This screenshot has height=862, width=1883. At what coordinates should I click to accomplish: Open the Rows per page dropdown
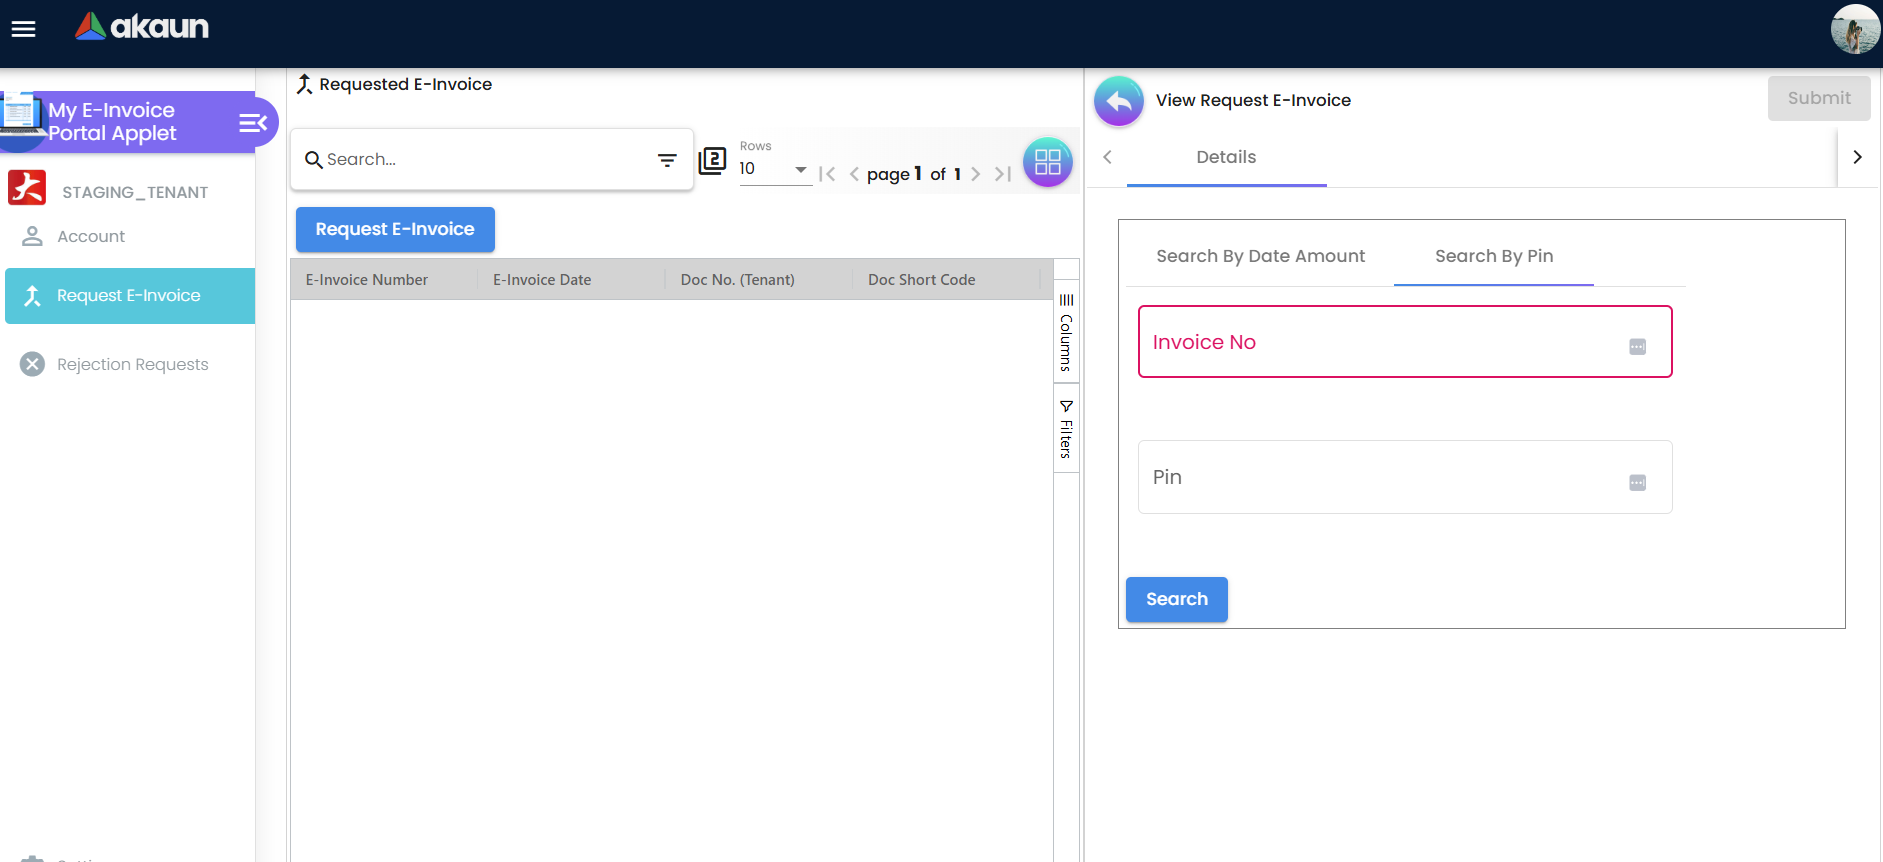pyautogui.click(x=774, y=169)
